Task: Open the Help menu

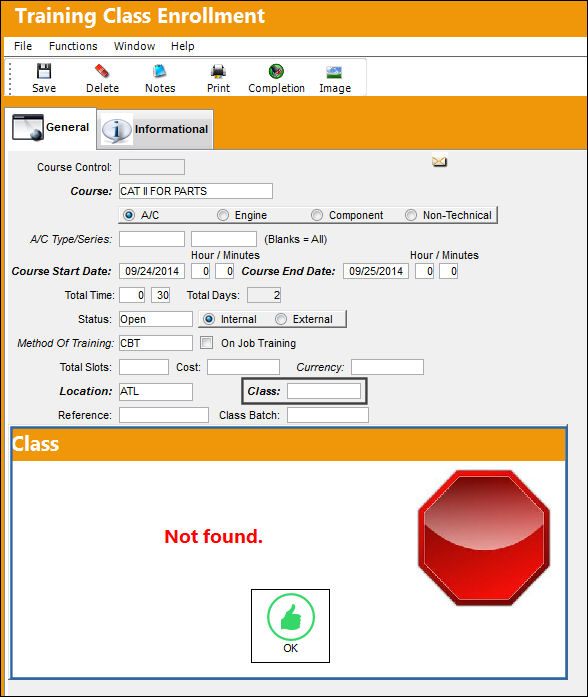Action: [x=183, y=46]
